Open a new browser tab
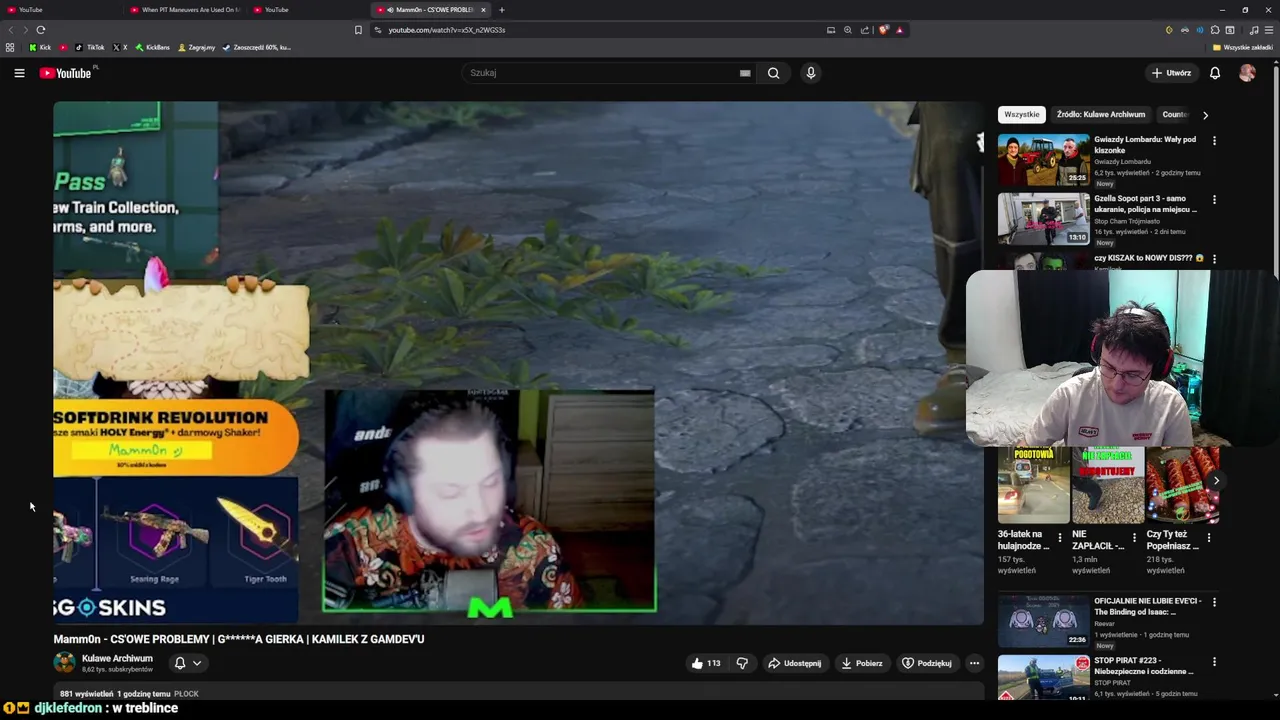 coord(502,10)
